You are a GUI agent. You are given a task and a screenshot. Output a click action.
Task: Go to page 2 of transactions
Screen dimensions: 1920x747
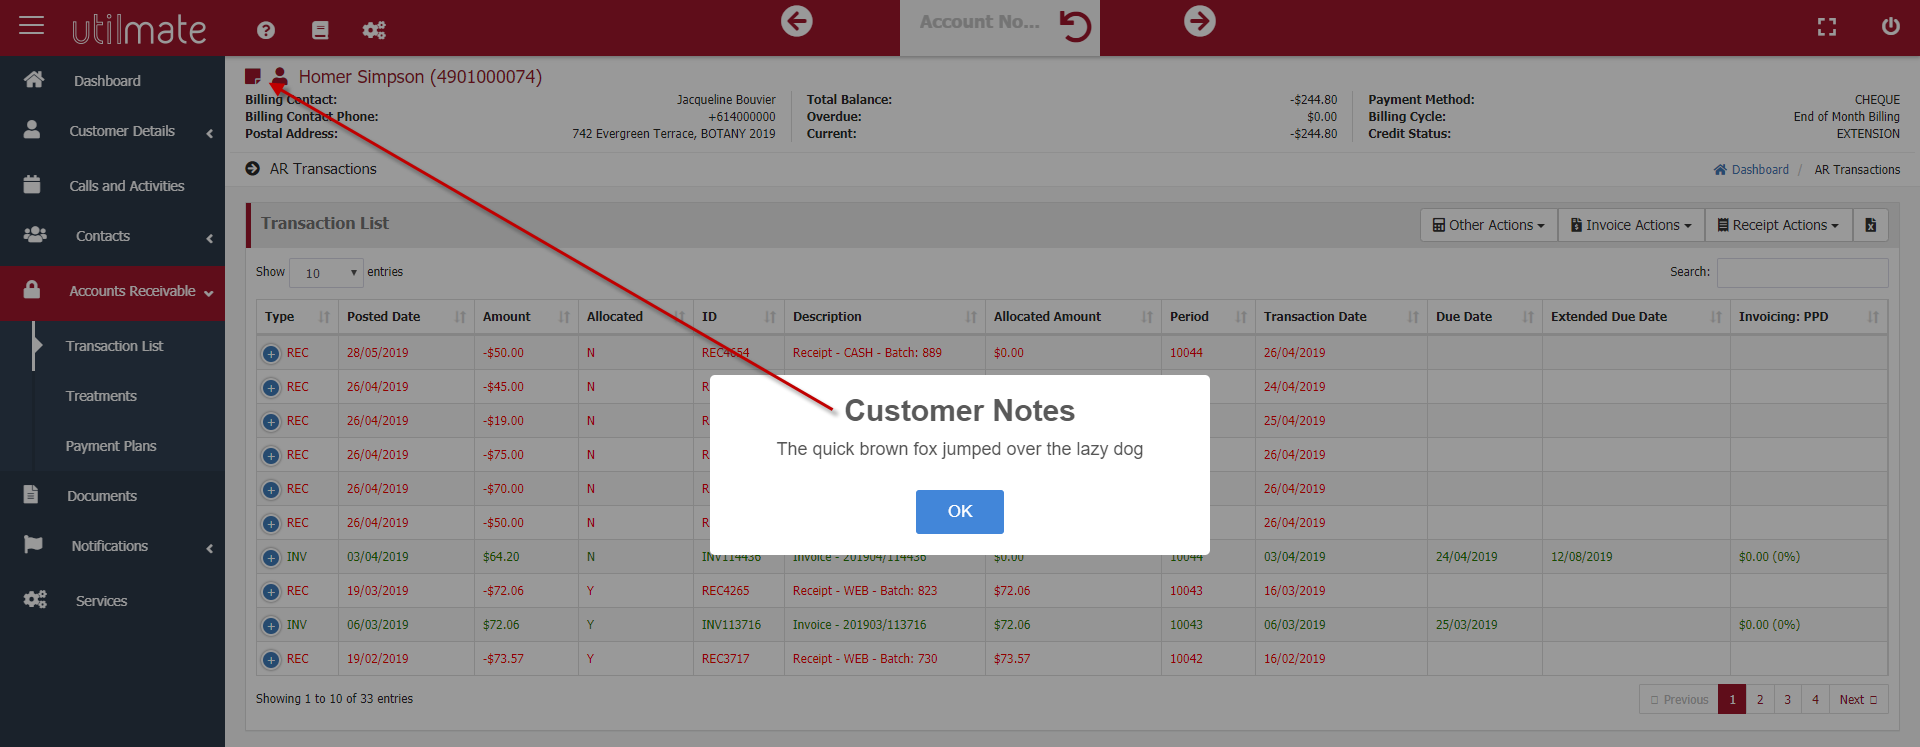pos(1760,699)
